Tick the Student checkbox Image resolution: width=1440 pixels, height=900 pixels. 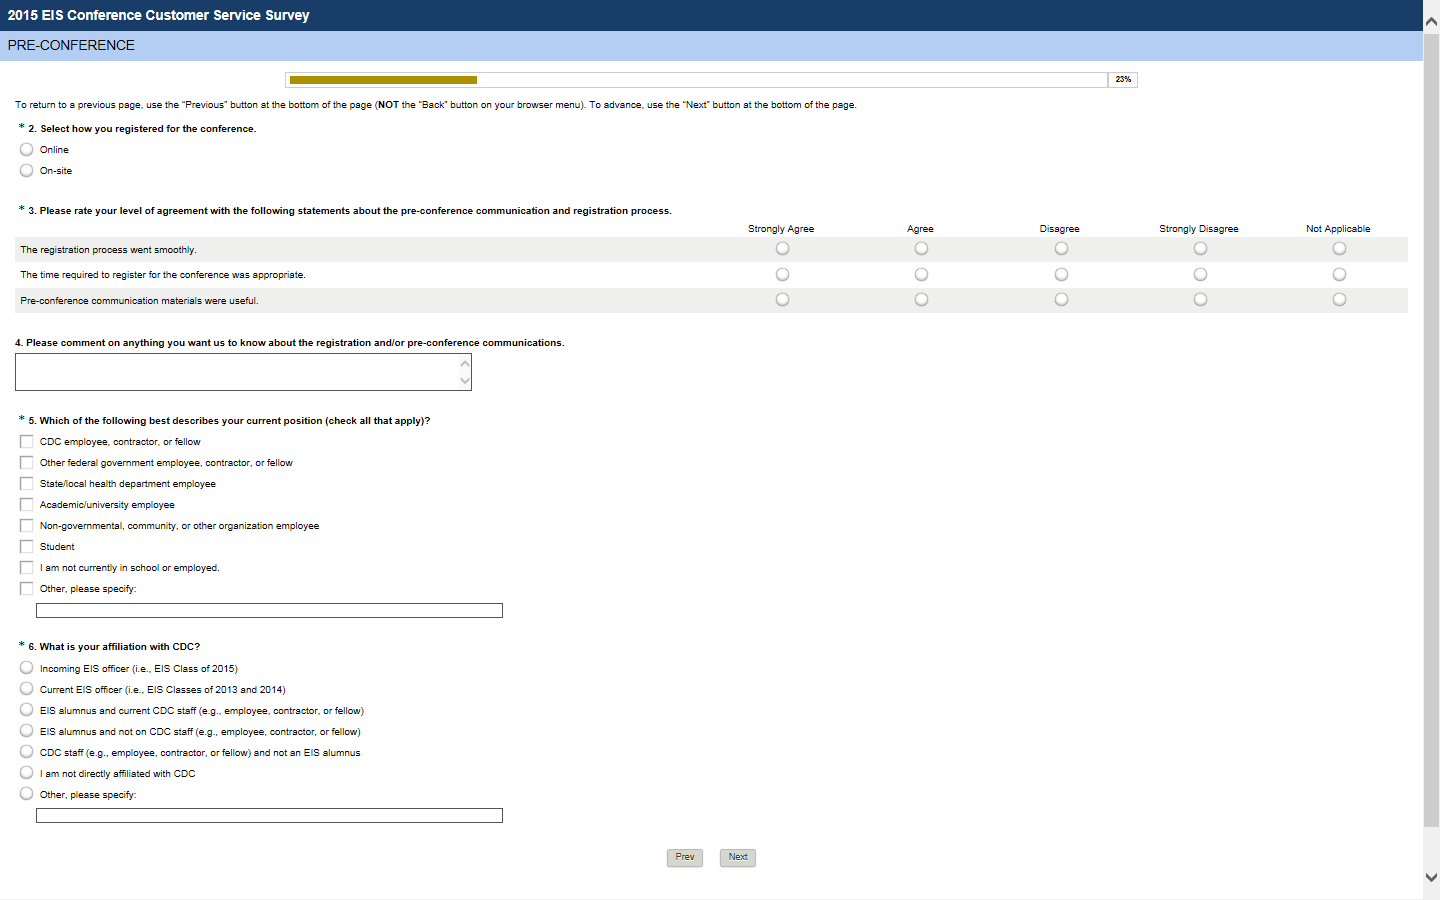tap(27, 546)
